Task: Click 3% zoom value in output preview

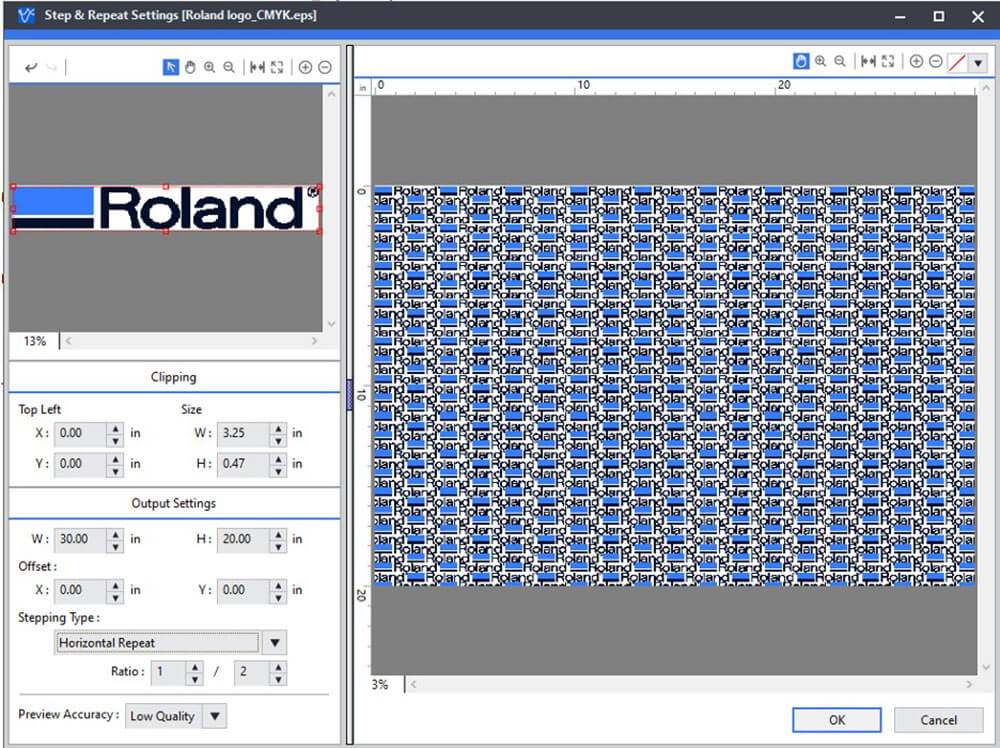Action: tap(380, 685)
